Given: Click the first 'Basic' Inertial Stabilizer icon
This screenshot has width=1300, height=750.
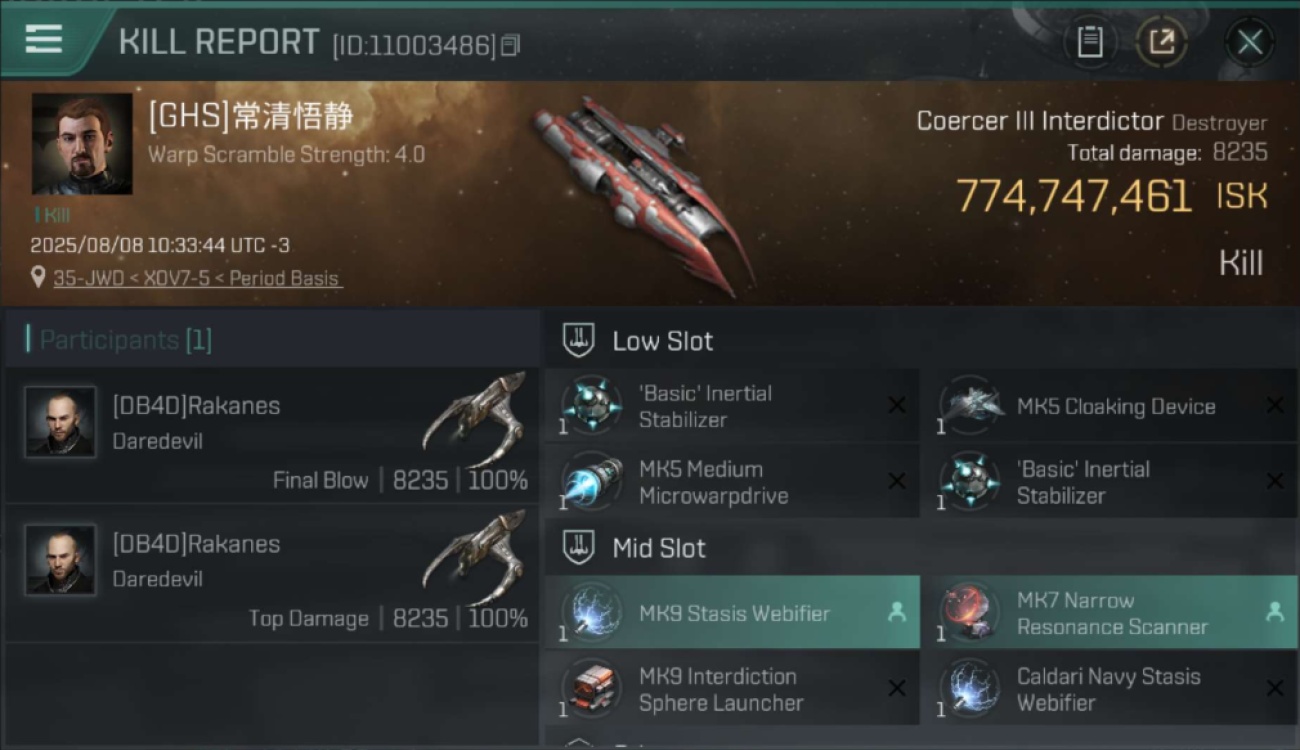Looking at the screenshot, I should [x=591, y=404].
